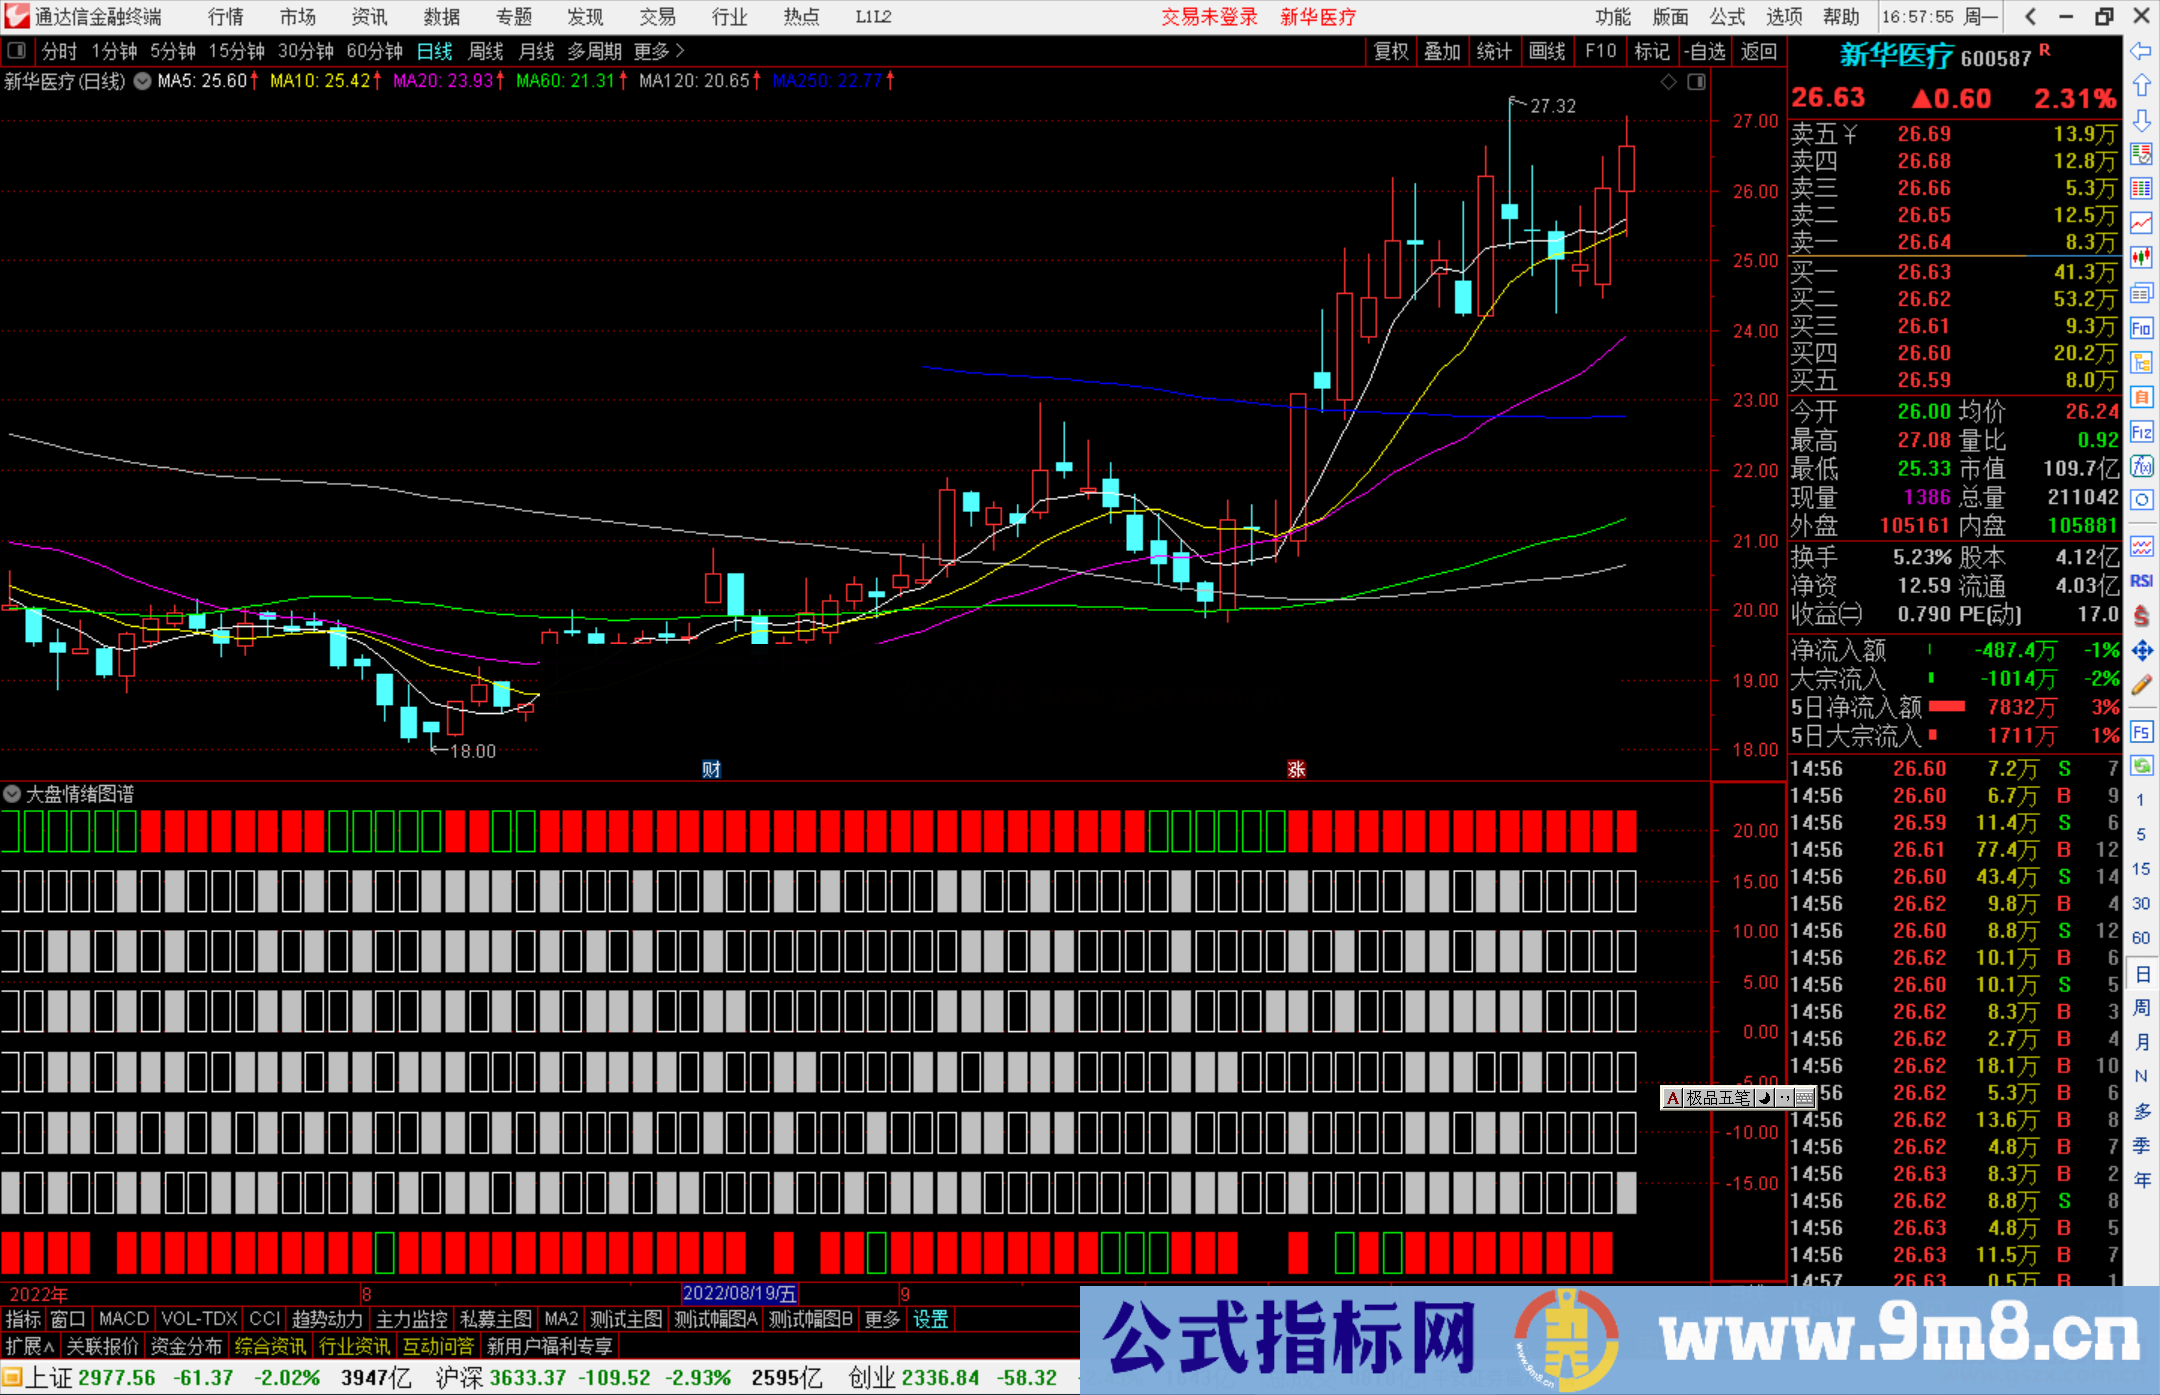Click the 通达信 logo icon top-left
The height and width of the screenshot is (1395, 2160).
[x=16, y=16]
